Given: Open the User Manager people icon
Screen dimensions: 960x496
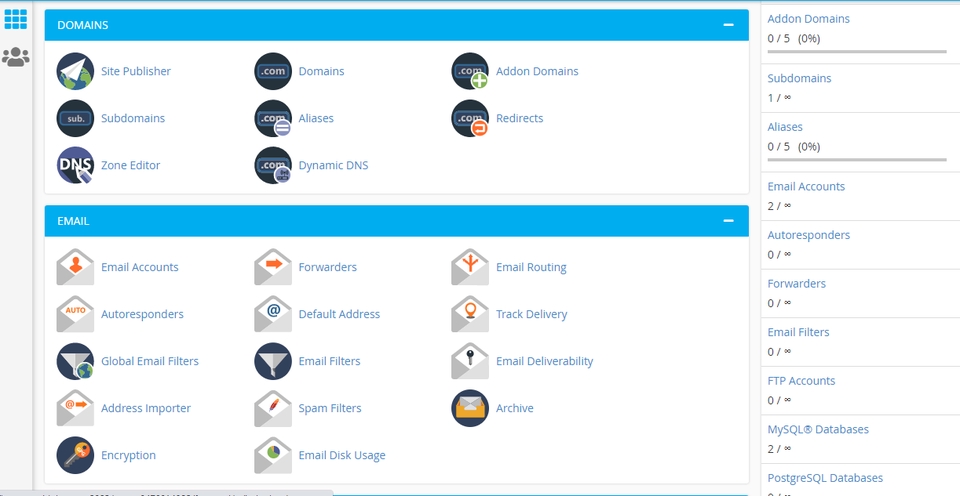Looking at the screenshot, I should pos(15,57).
